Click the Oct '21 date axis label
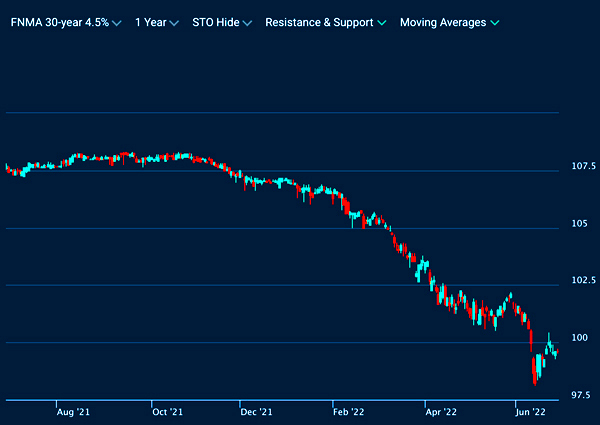 [x=166, y=411]
